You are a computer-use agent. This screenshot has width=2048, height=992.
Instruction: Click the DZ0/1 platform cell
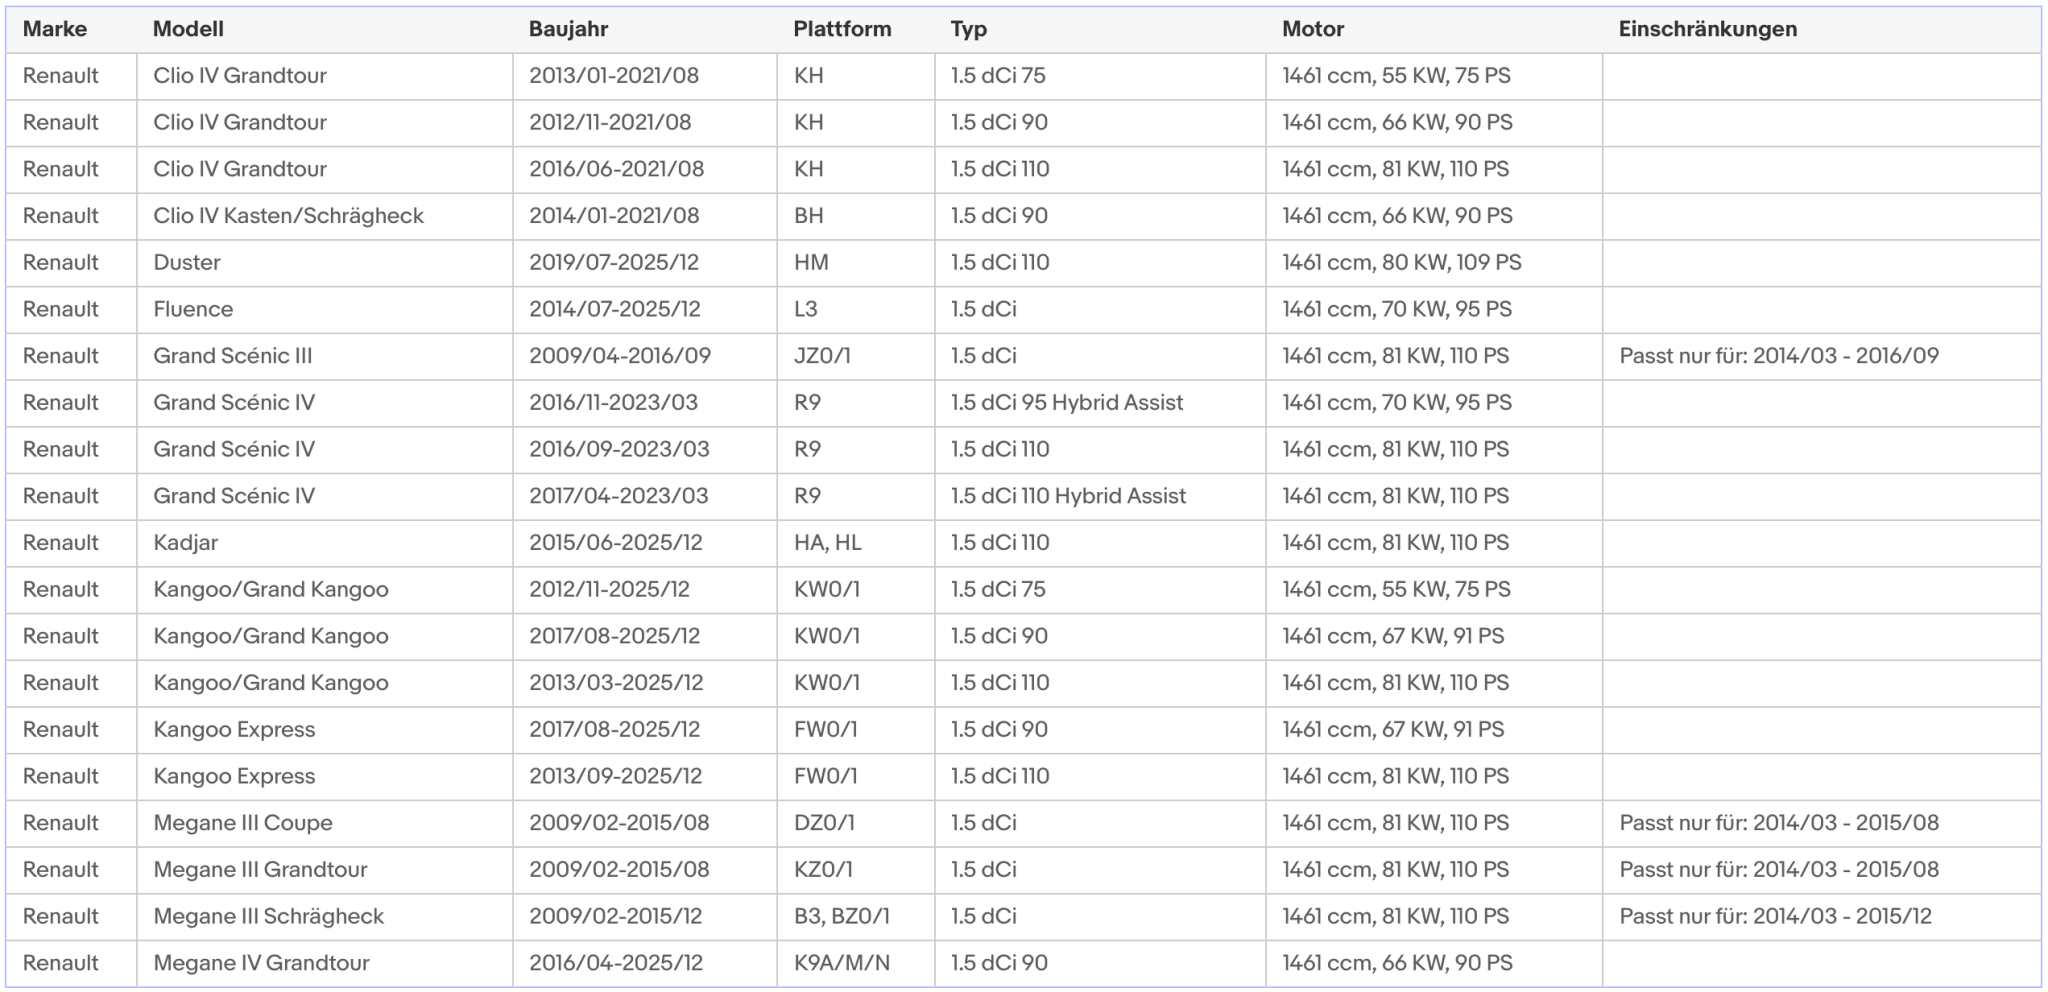click(x=856, y=823)
